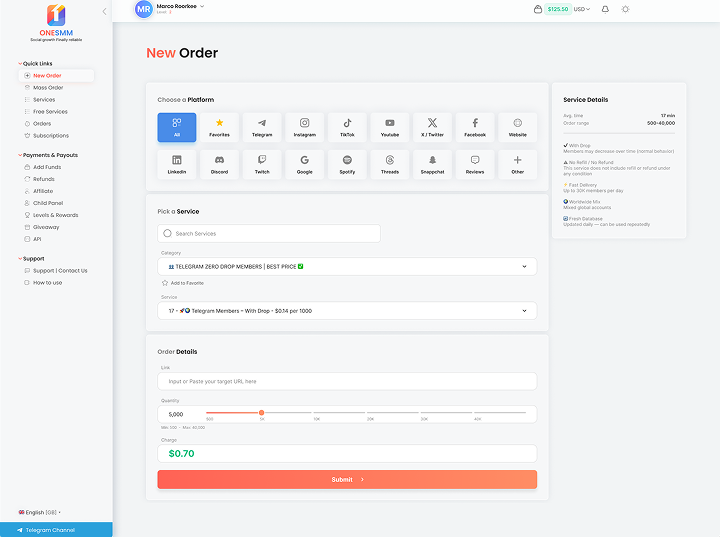720x537 pixels.
Task: Click the $125.50 balance badge
Action: 557,9
